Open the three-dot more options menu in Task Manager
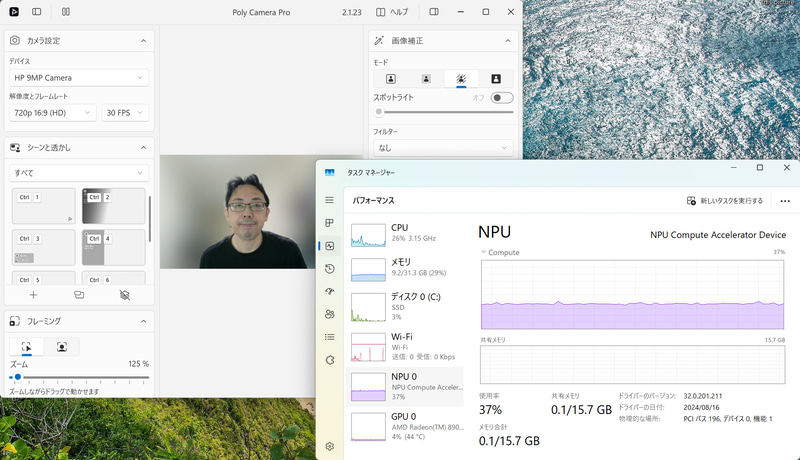Image resolution: width=800 pixels, height=460 pixels. coord(785,201)
